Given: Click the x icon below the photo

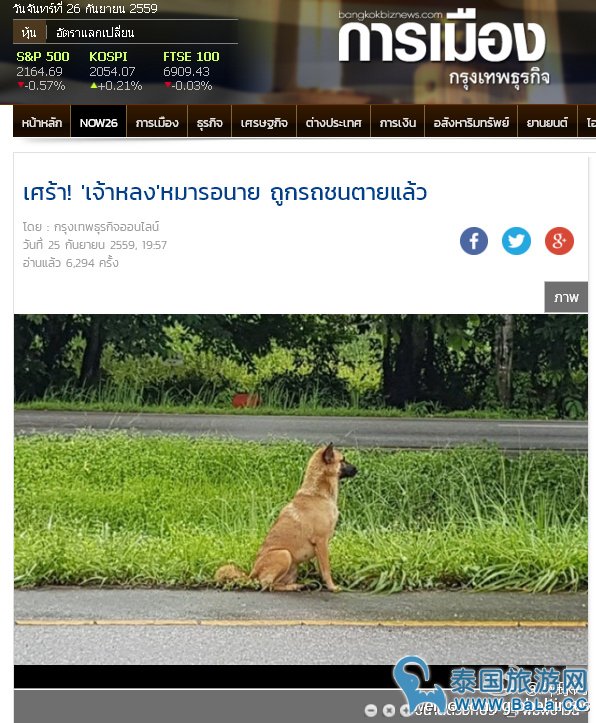Looking at the screenshot, I should click(389, 710).
